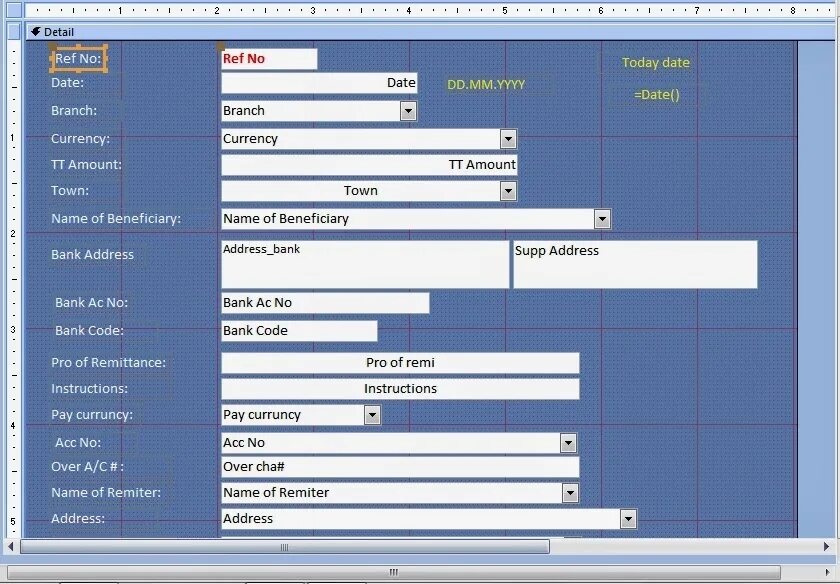Open the Pay currency dropdown arrow
The image size is (840, 584).
pos(372,415)
